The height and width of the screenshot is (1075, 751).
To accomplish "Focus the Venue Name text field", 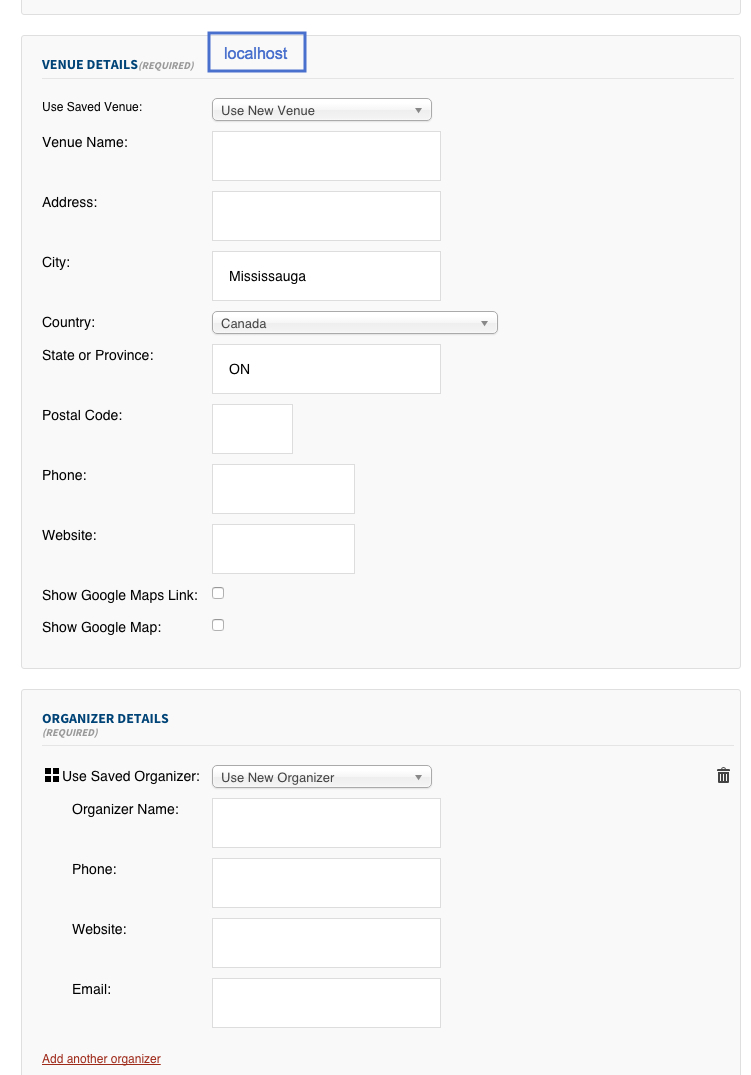I will [x=326, y=156].
